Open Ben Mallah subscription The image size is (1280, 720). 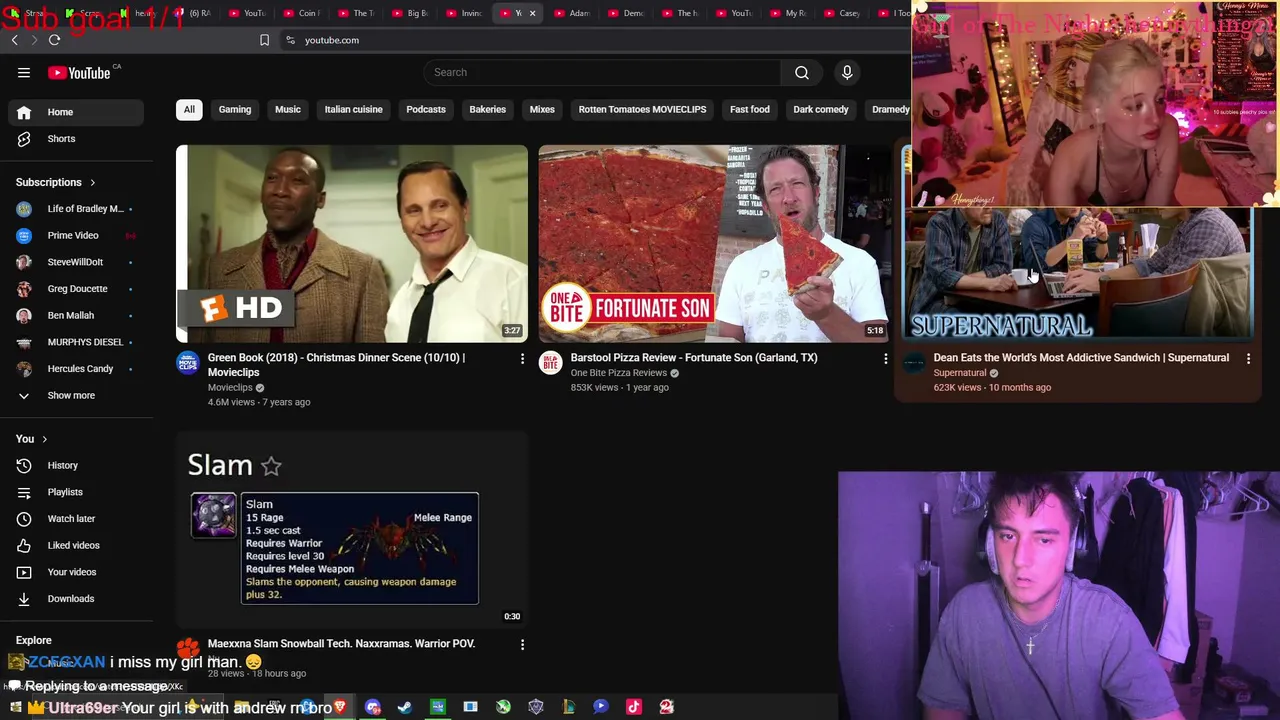tap(76, 315)
